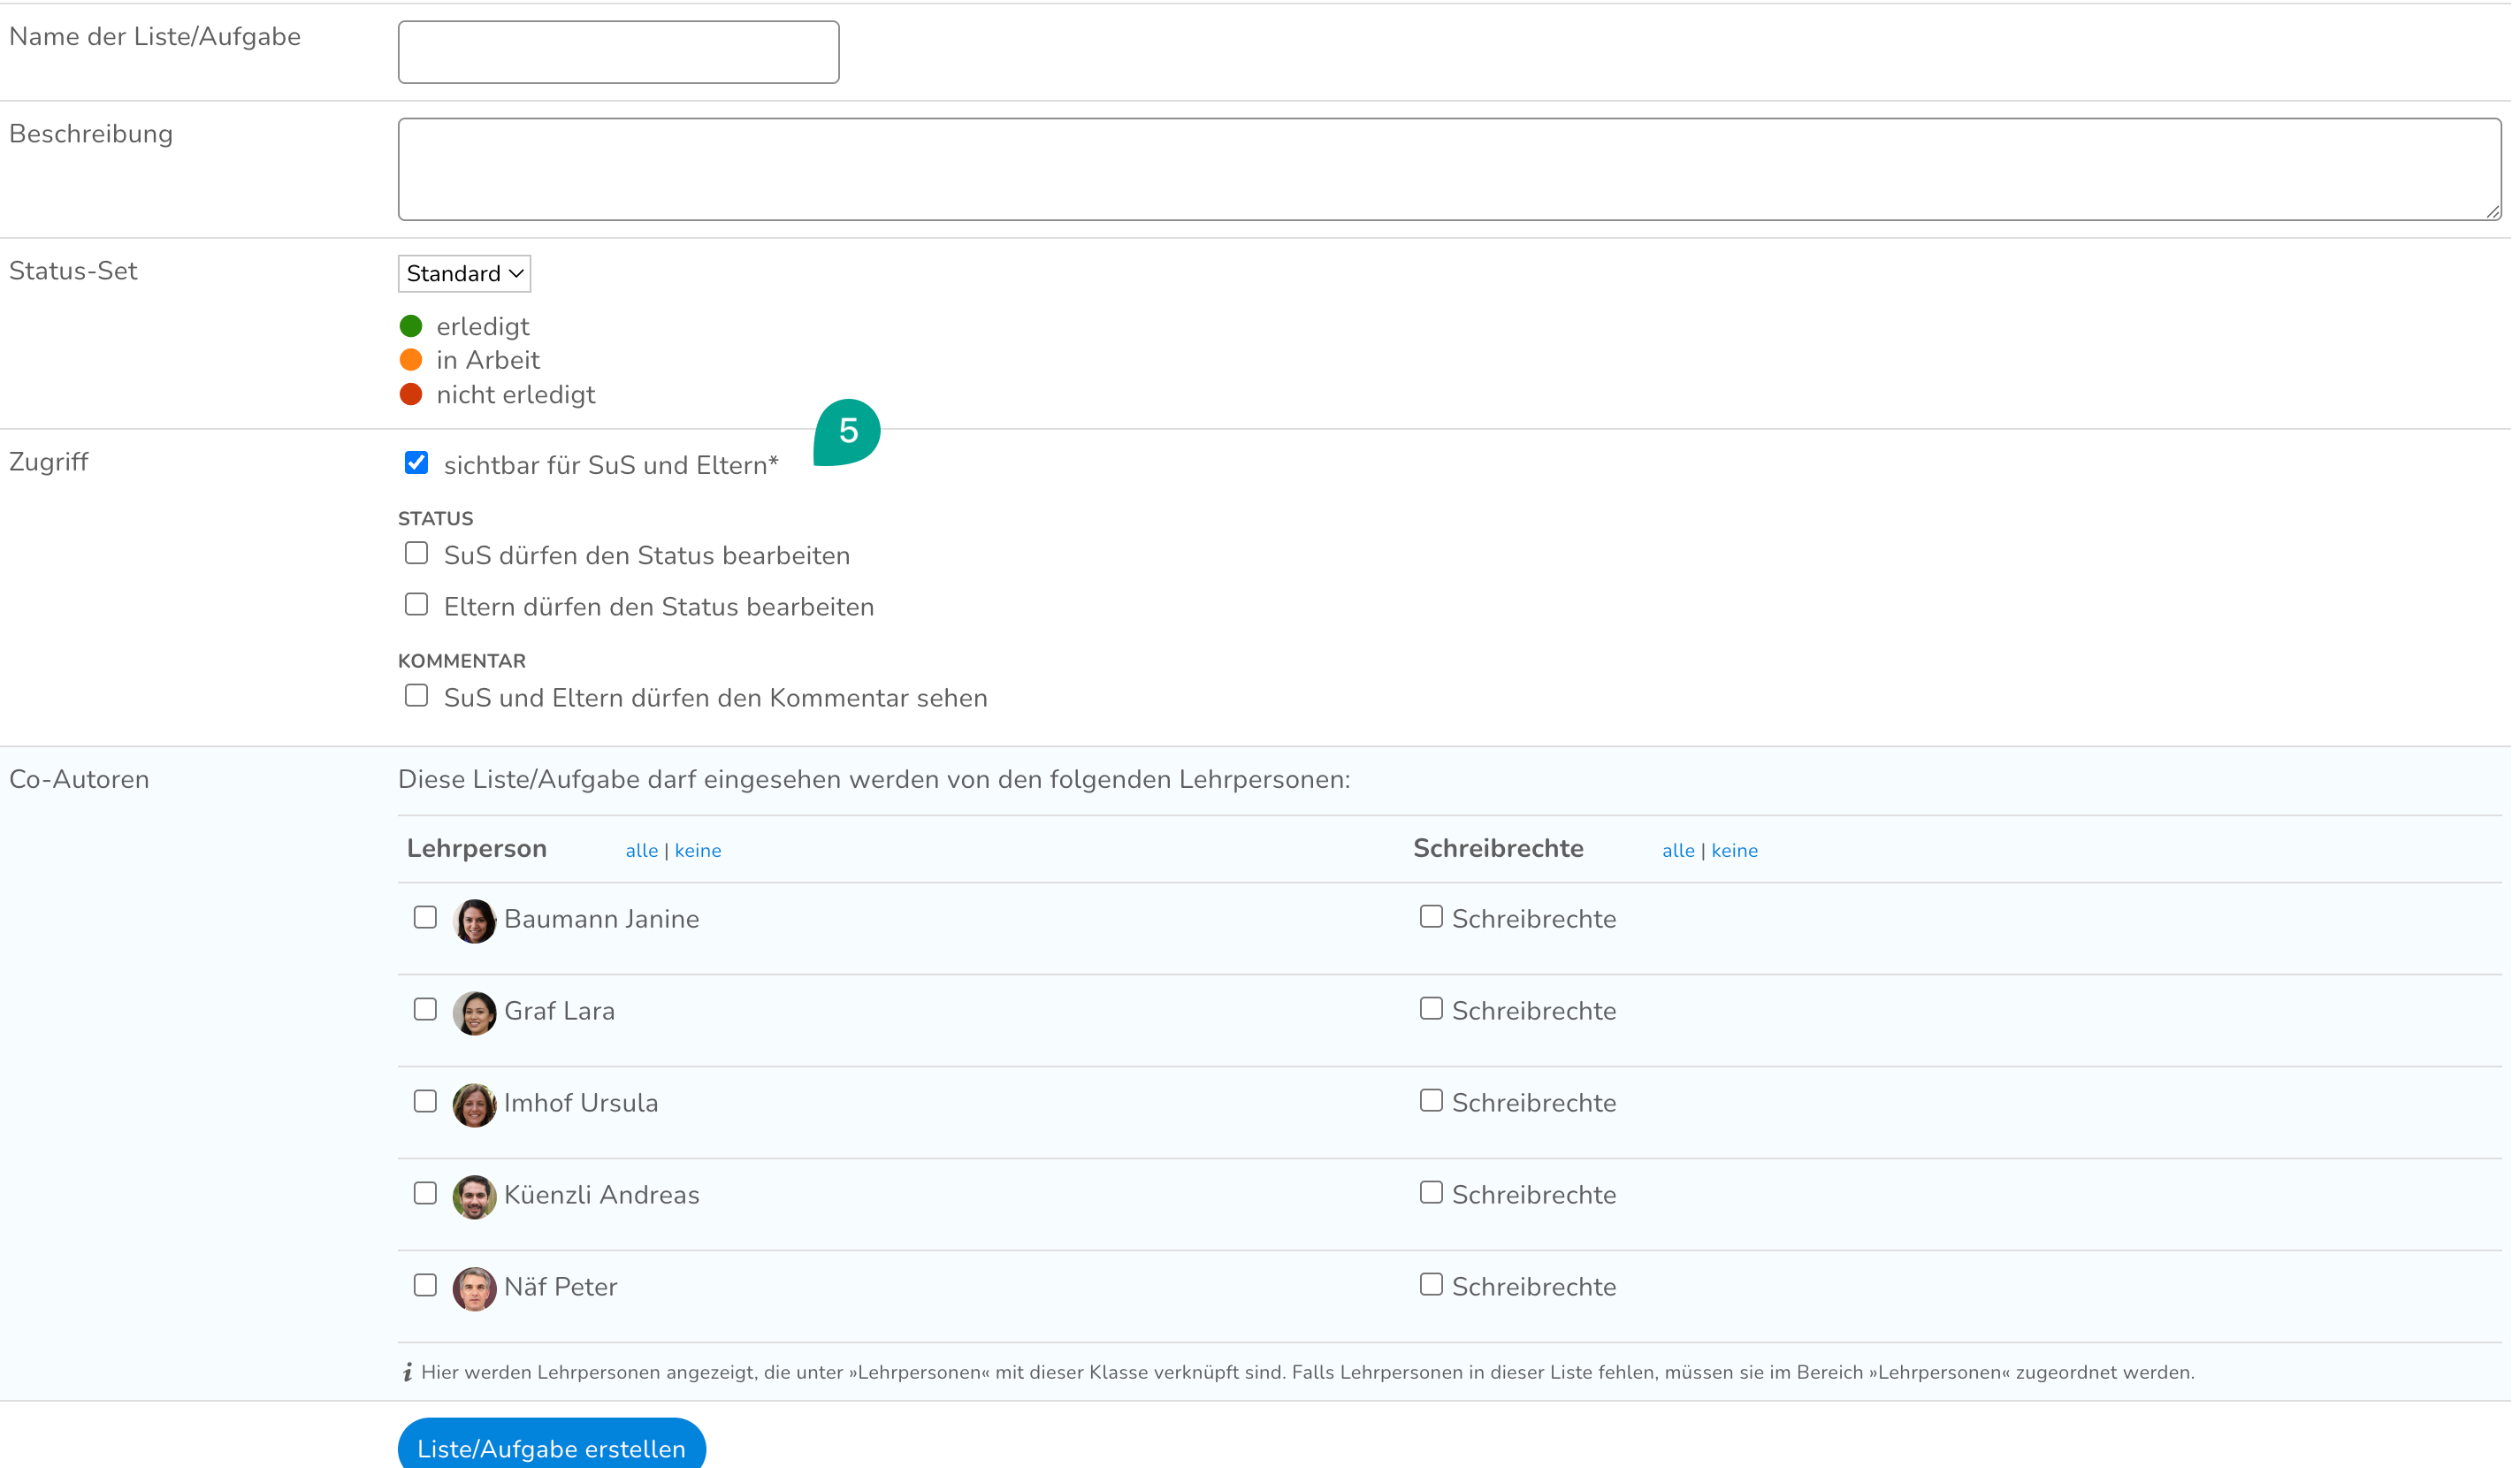Enable SuS dürfen den Status bearbeiten
The height and width of the screenshot is (1468, 2520).
[x=417, y=553]
